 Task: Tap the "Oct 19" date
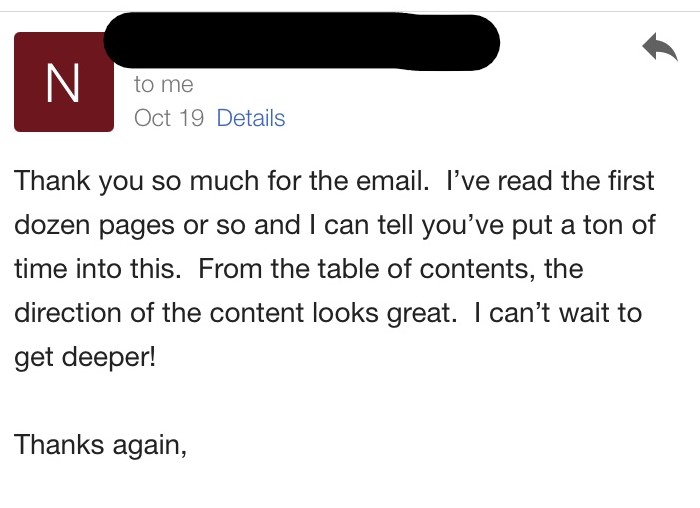coord(169,118)
